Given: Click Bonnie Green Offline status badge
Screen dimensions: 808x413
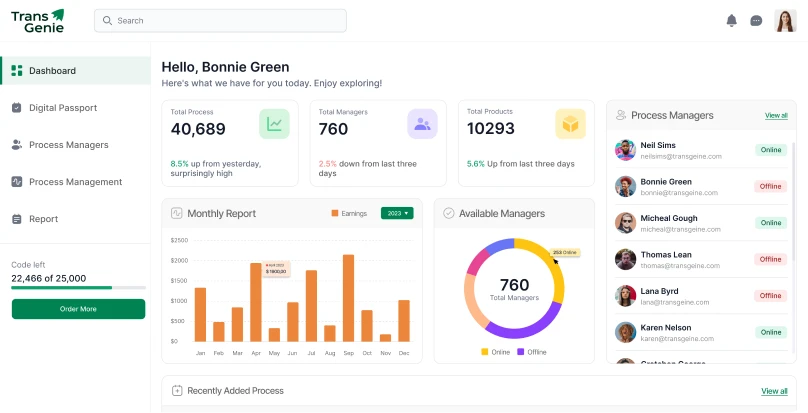Looking at the screenshot, I should [x=770, y=186].
